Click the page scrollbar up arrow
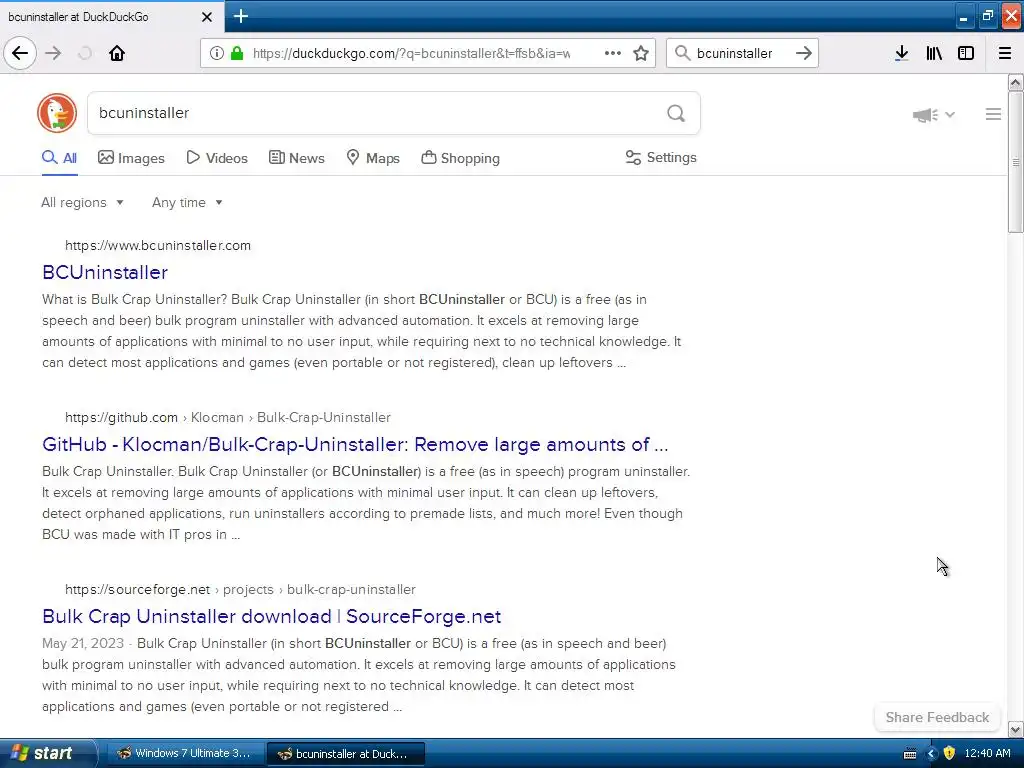This screenshot has width=1024, height=768. tap(1016, 82)
